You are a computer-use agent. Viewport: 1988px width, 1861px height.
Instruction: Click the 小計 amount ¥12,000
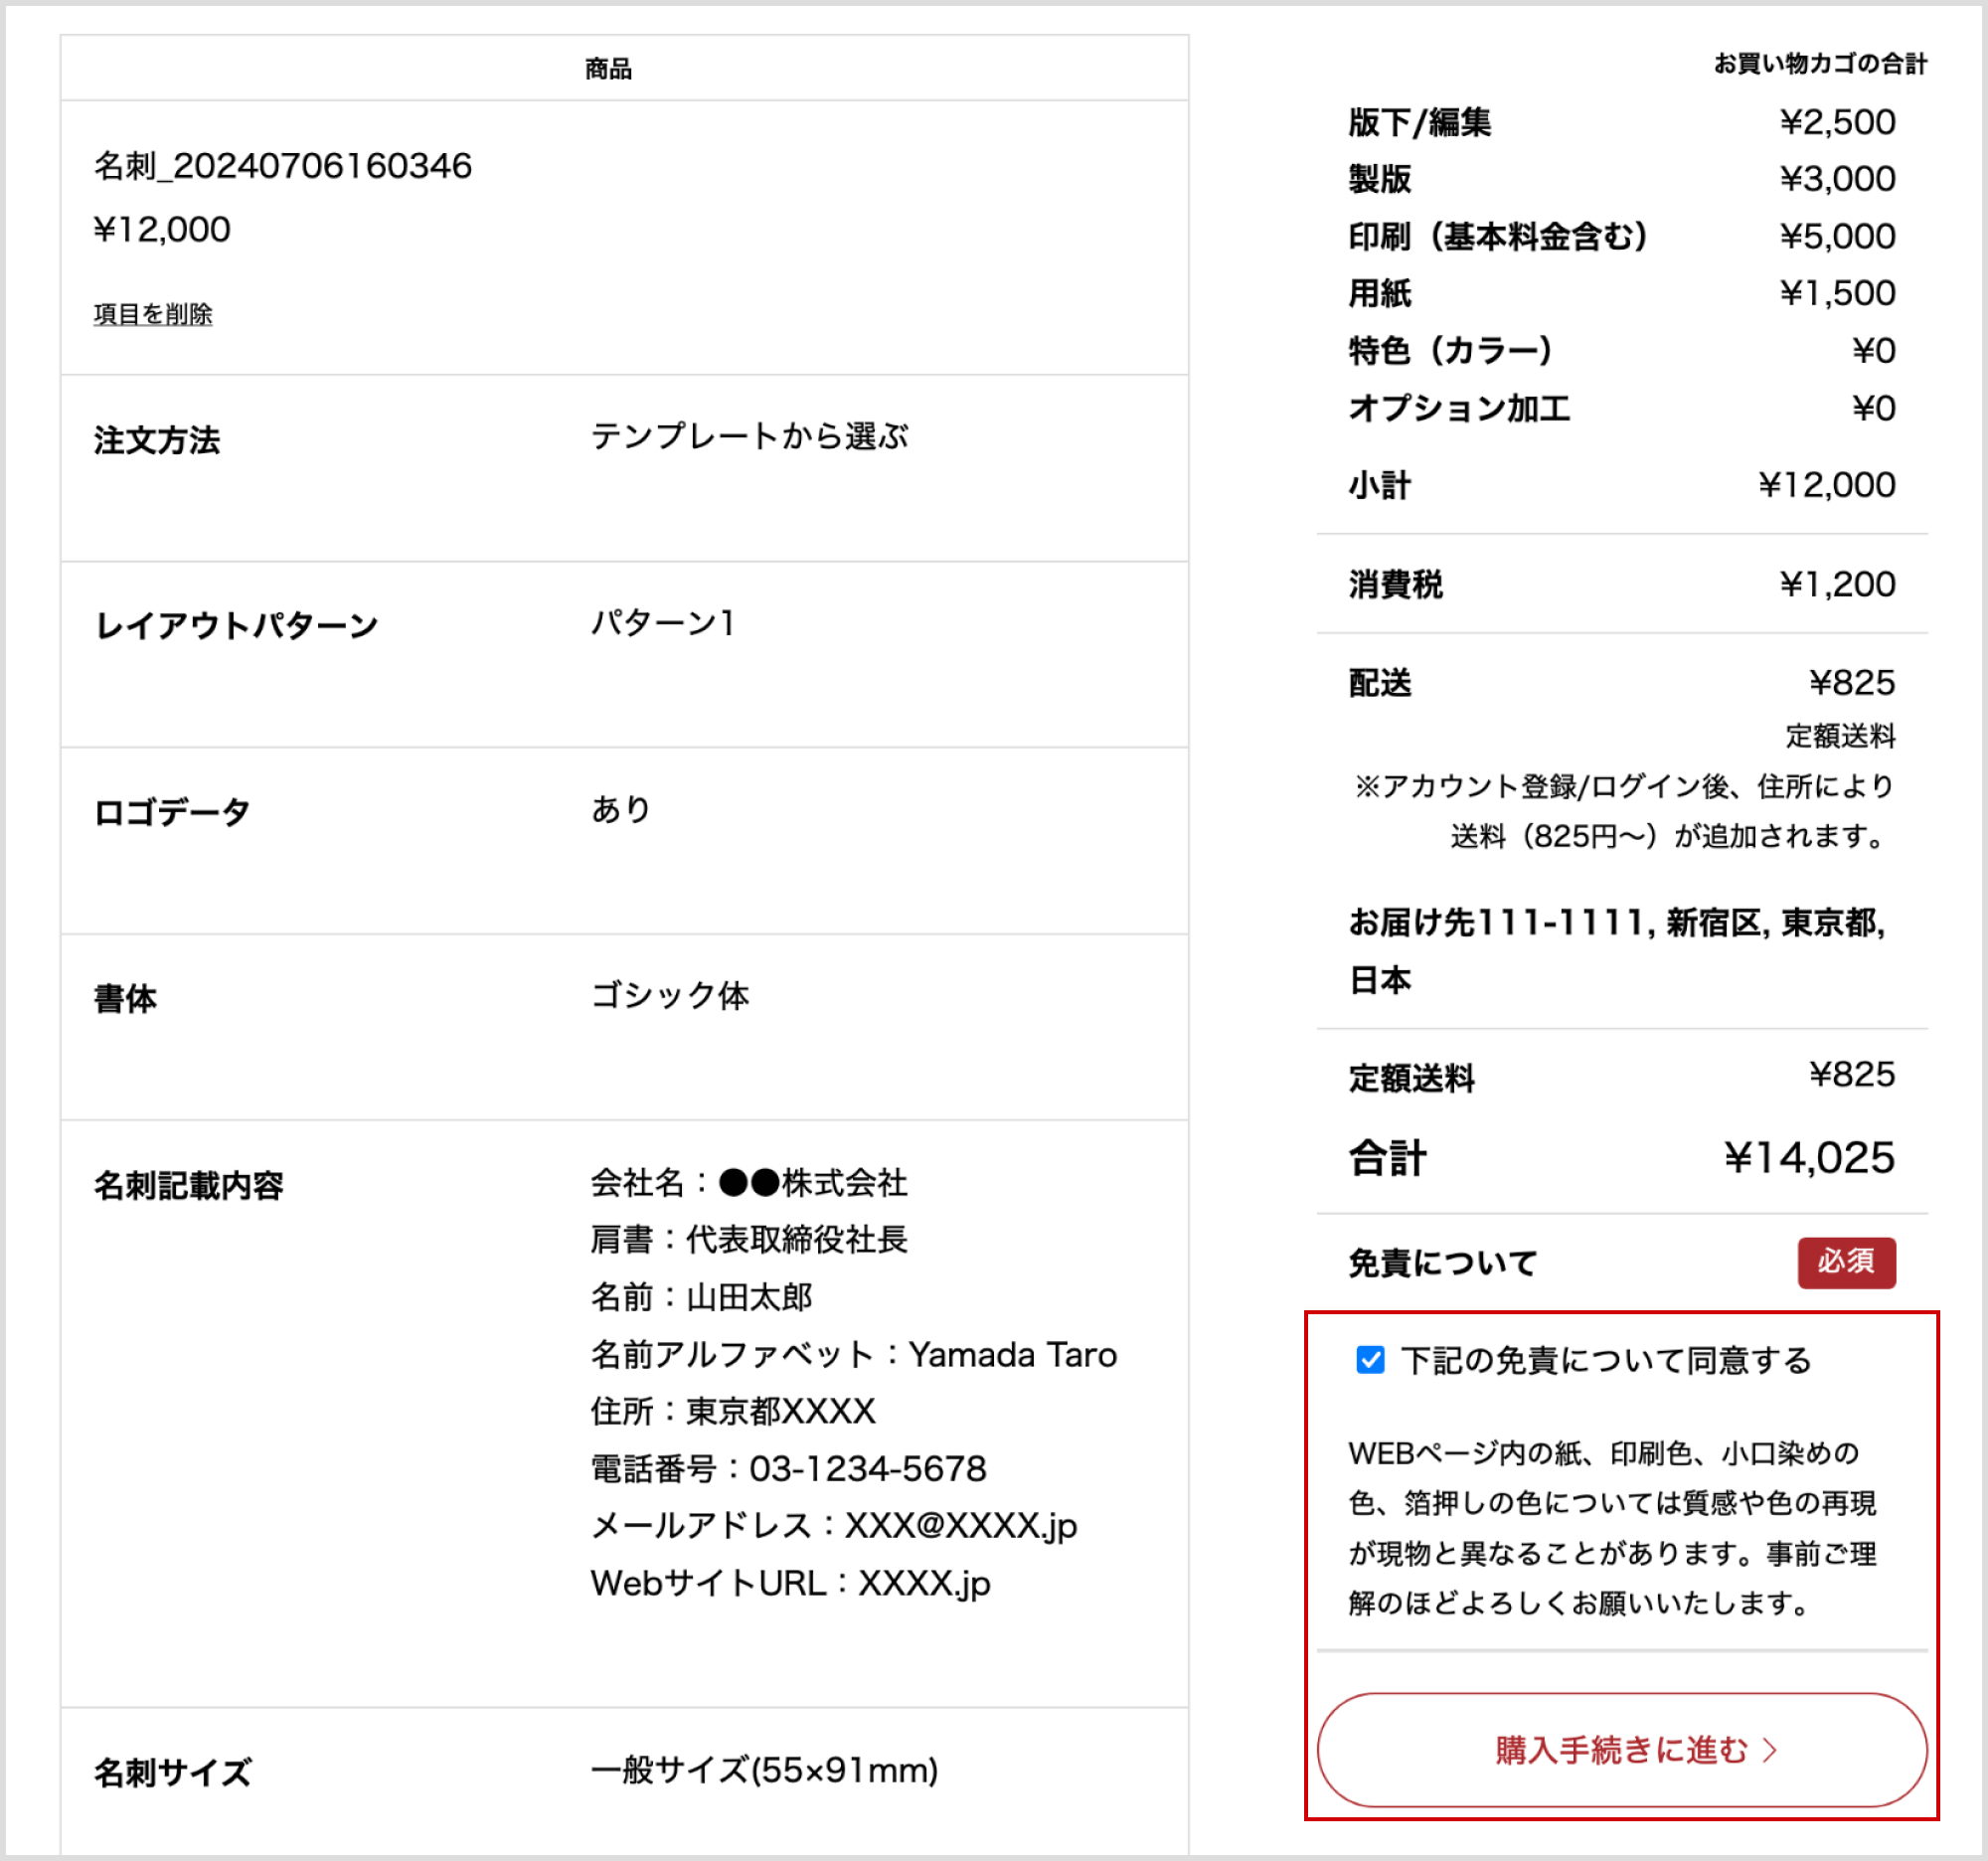pos(1827,485)
